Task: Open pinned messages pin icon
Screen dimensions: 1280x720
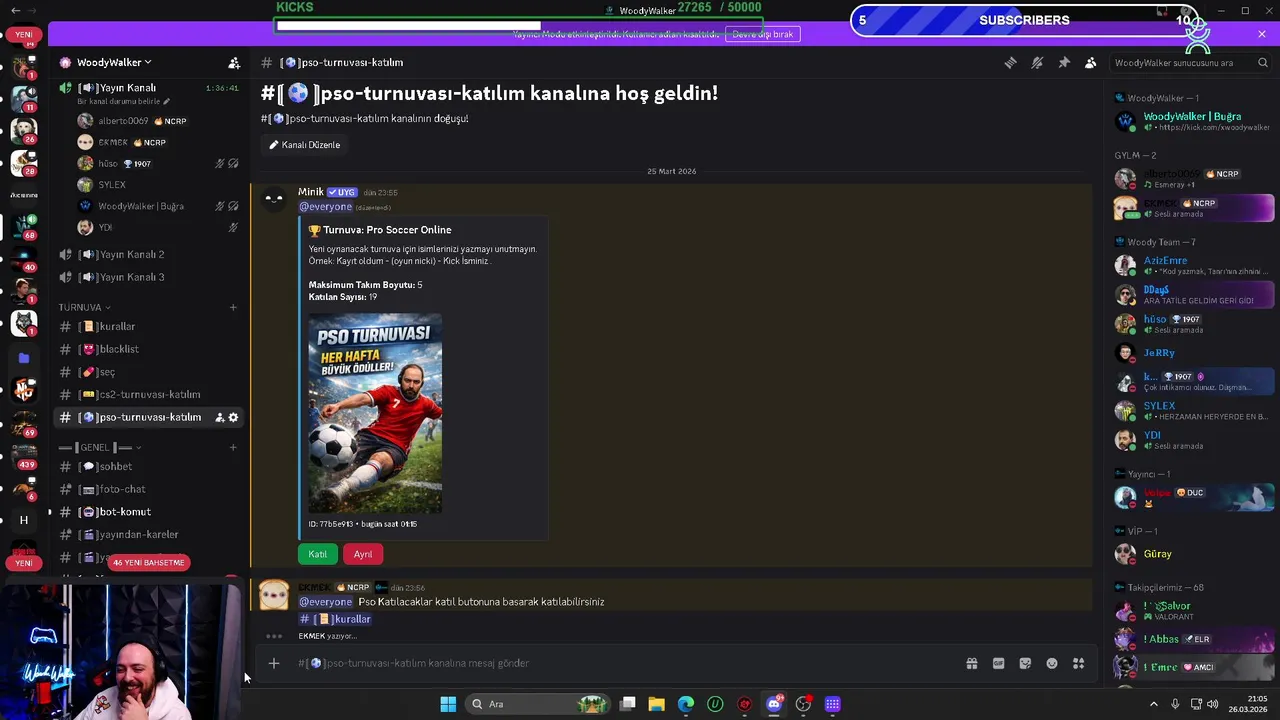Action: tap(1064, 62)
